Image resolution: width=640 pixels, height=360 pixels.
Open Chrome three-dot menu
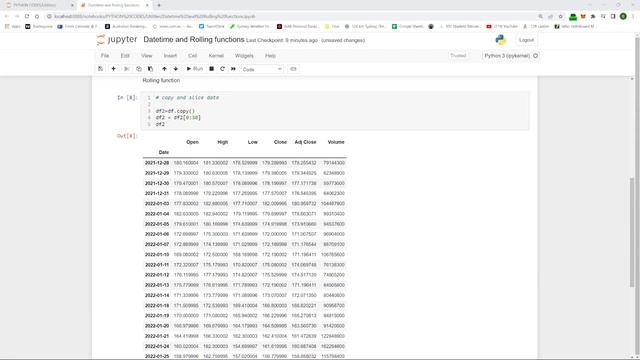point(633,16)
